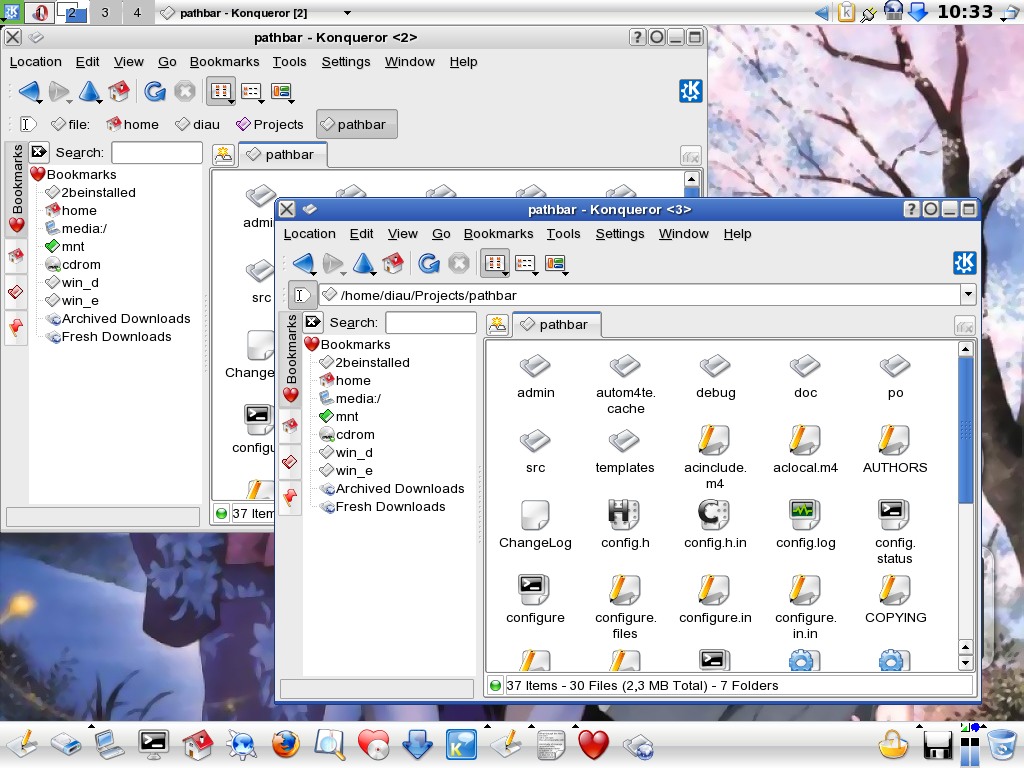This screenshot has height=768, width=1024.
Task: Click 'file:' breadcrumb in Konqueror <2> pathbar
Action: [71, 124]
